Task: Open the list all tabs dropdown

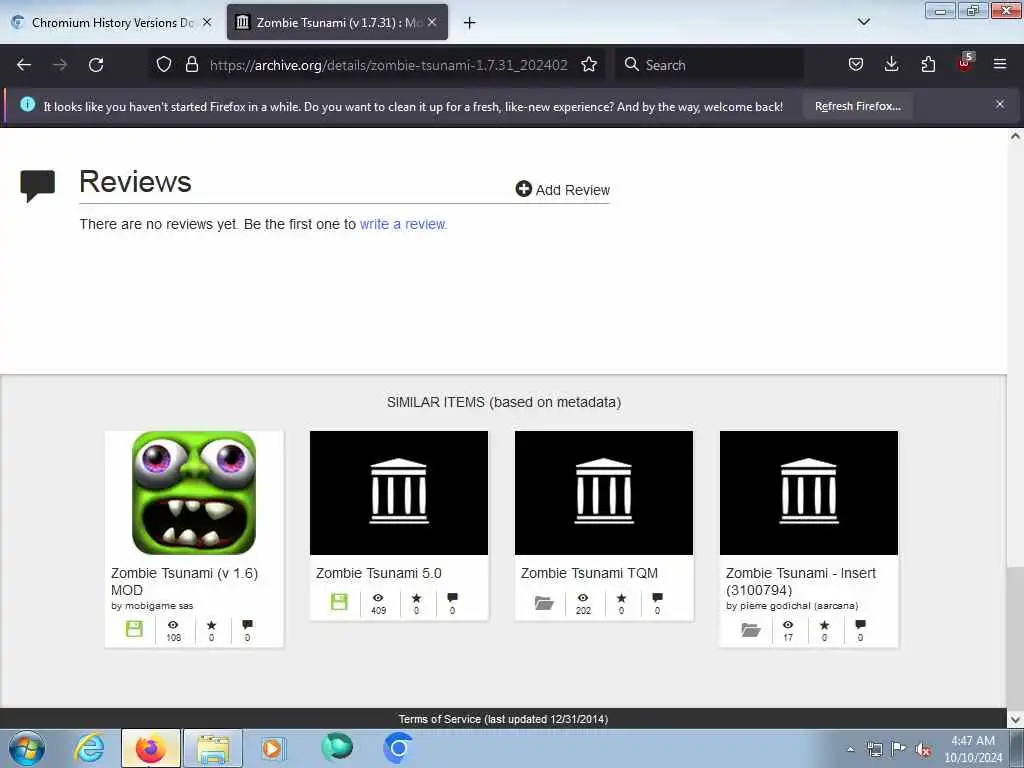Action: coord(863,22)
